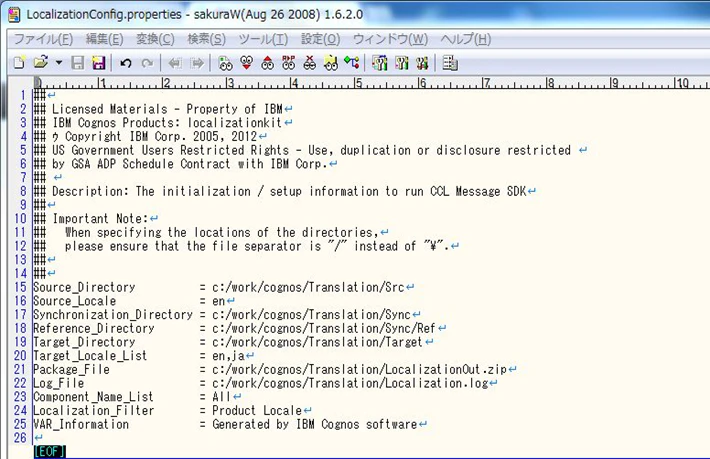The image size is (710, 459).
Task: Click 'Generated by IBM Cognos software' value
Action: [314, 424]
